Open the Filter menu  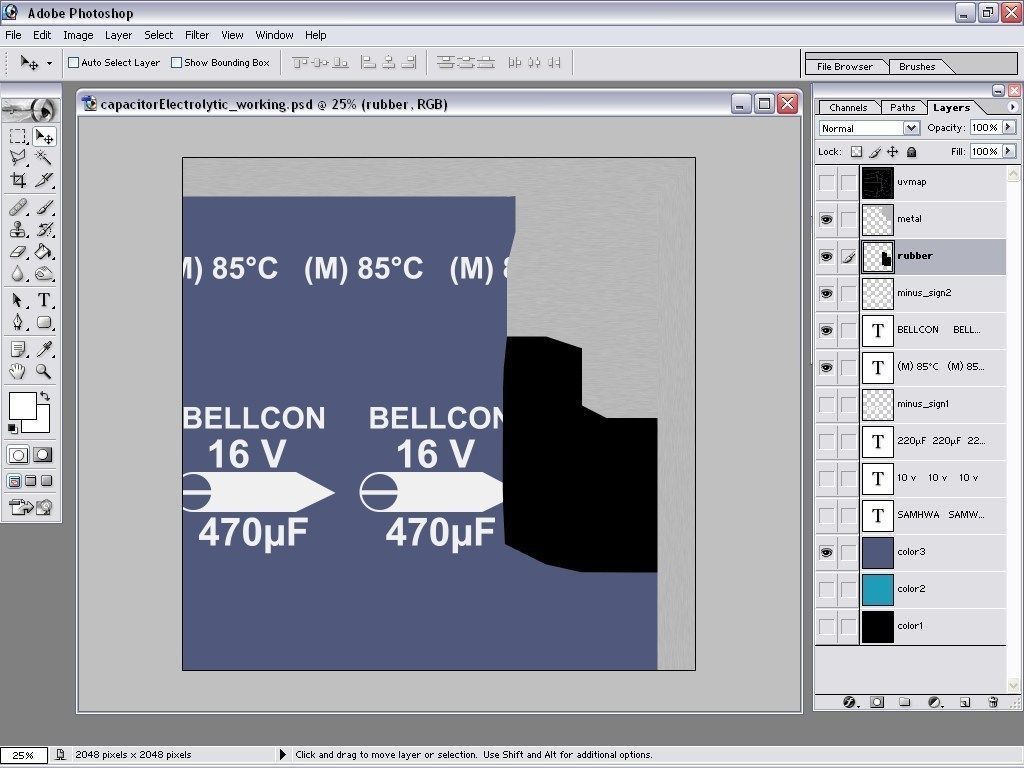point(197,35)
